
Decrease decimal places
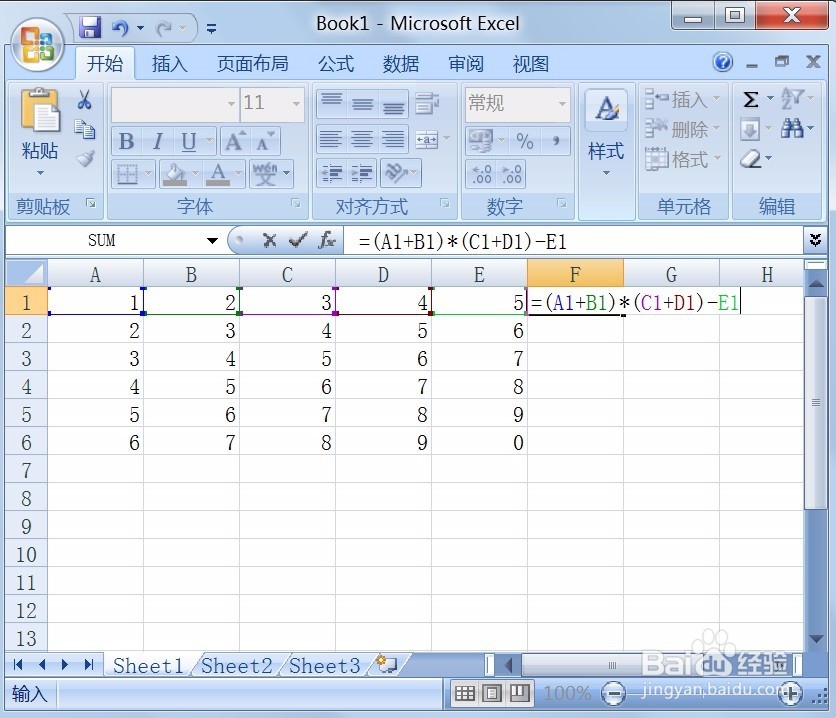[511, 174]
